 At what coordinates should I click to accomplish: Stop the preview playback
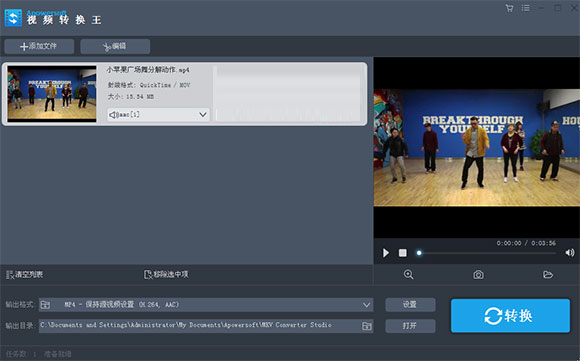(x=402, y=253)
